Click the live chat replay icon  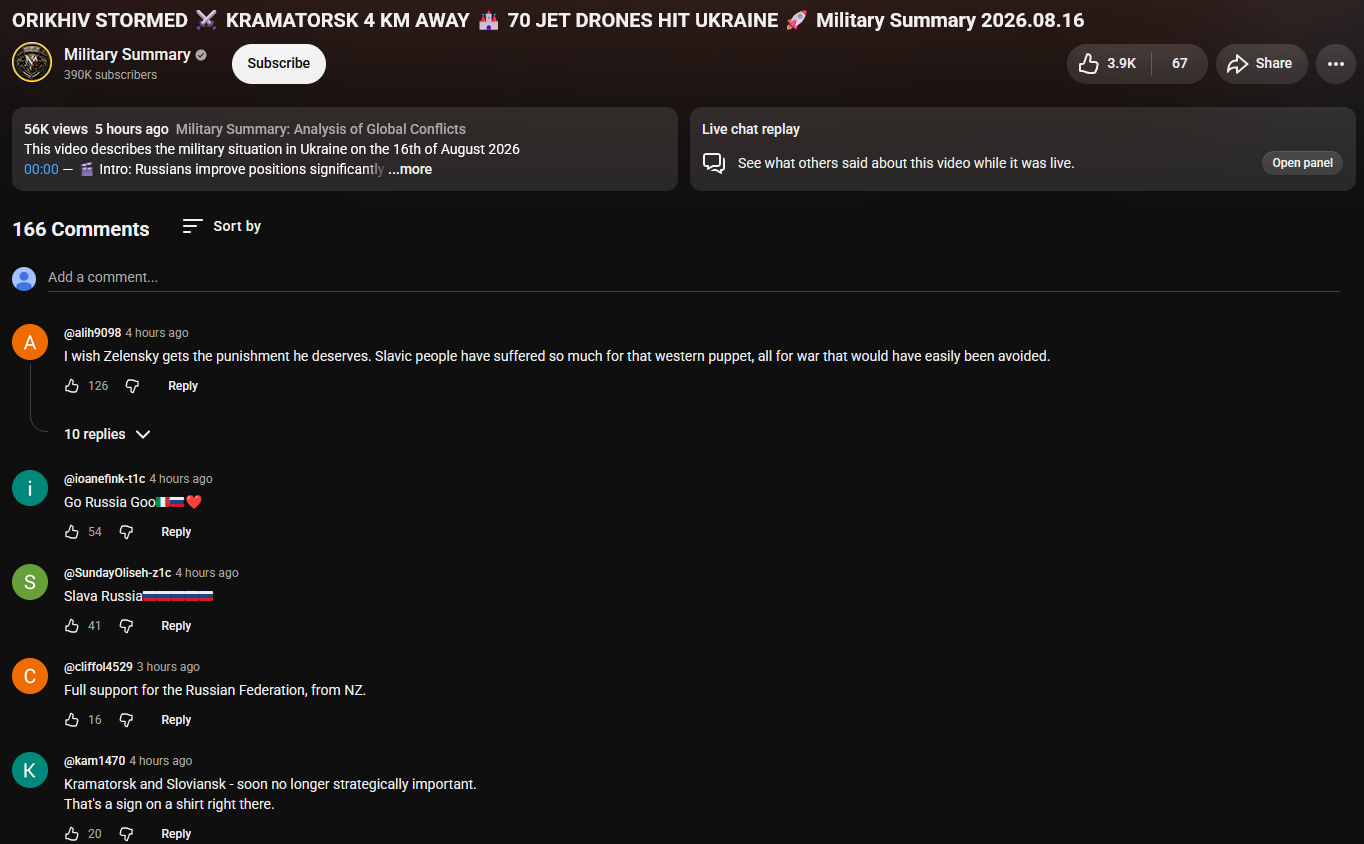714,163
